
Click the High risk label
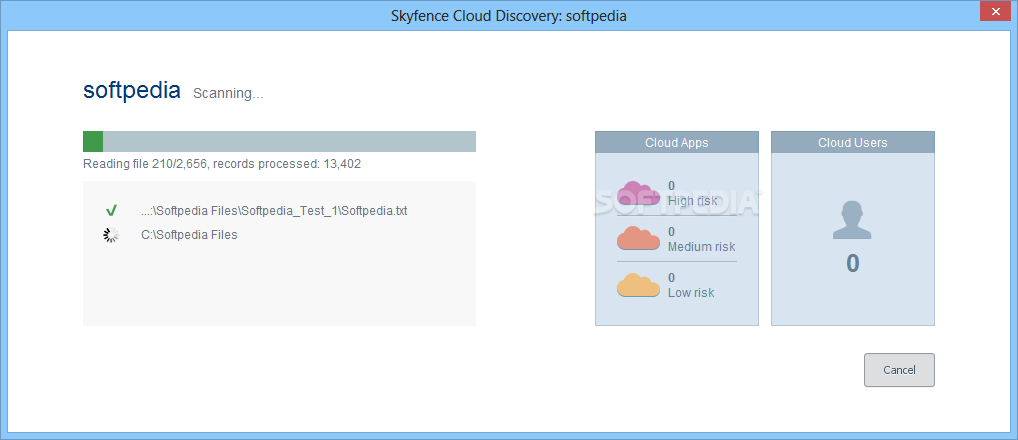[693, 201]
